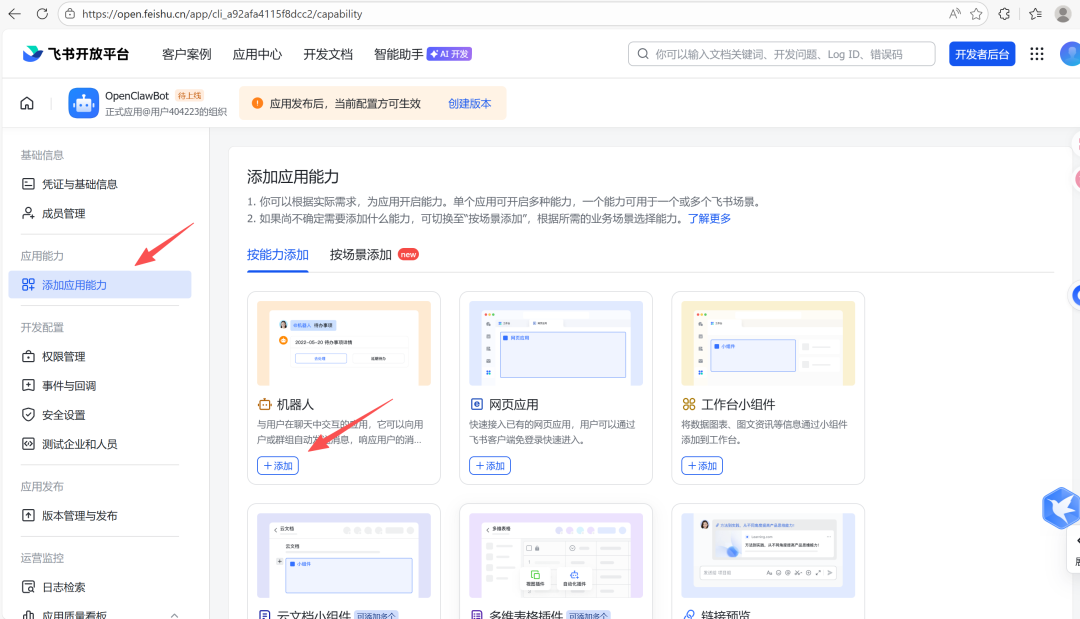This screenshot has width=1080, height=619.
Task: Select the 按能力添加 tab
Action: (278, 255)
